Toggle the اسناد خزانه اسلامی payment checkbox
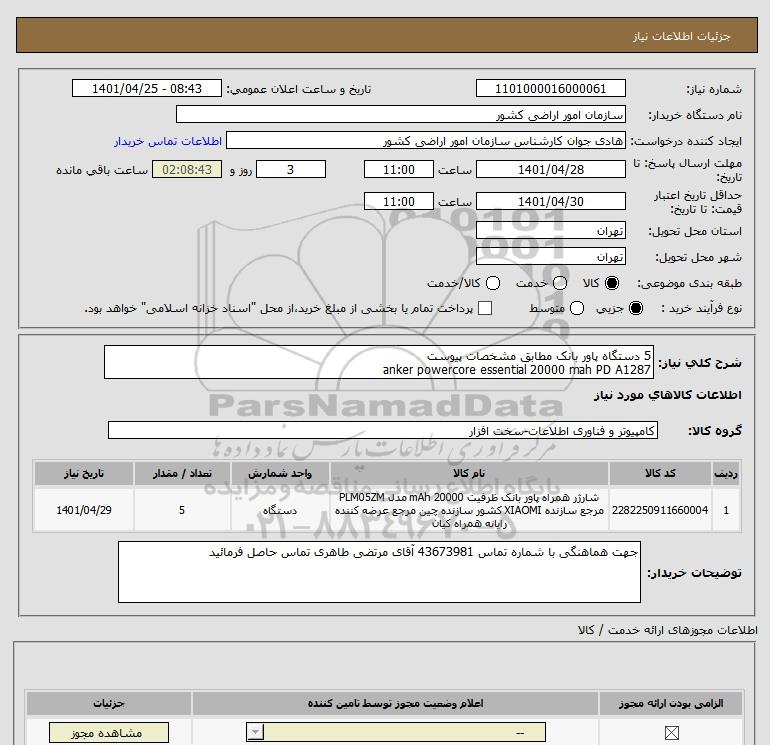Viewport: 770px width, 745px height. click(x=485, y=308)
